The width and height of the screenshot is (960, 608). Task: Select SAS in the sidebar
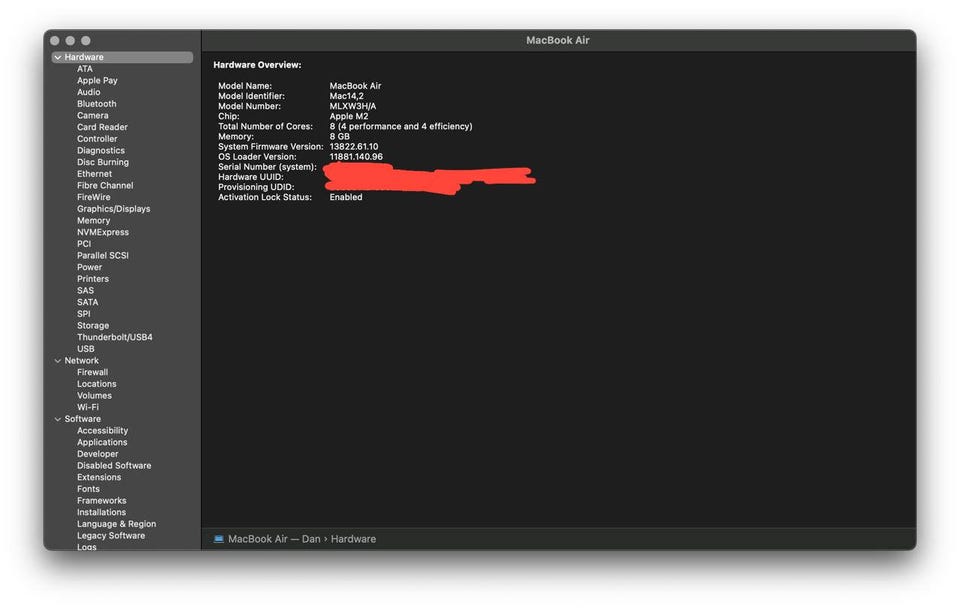85,290
